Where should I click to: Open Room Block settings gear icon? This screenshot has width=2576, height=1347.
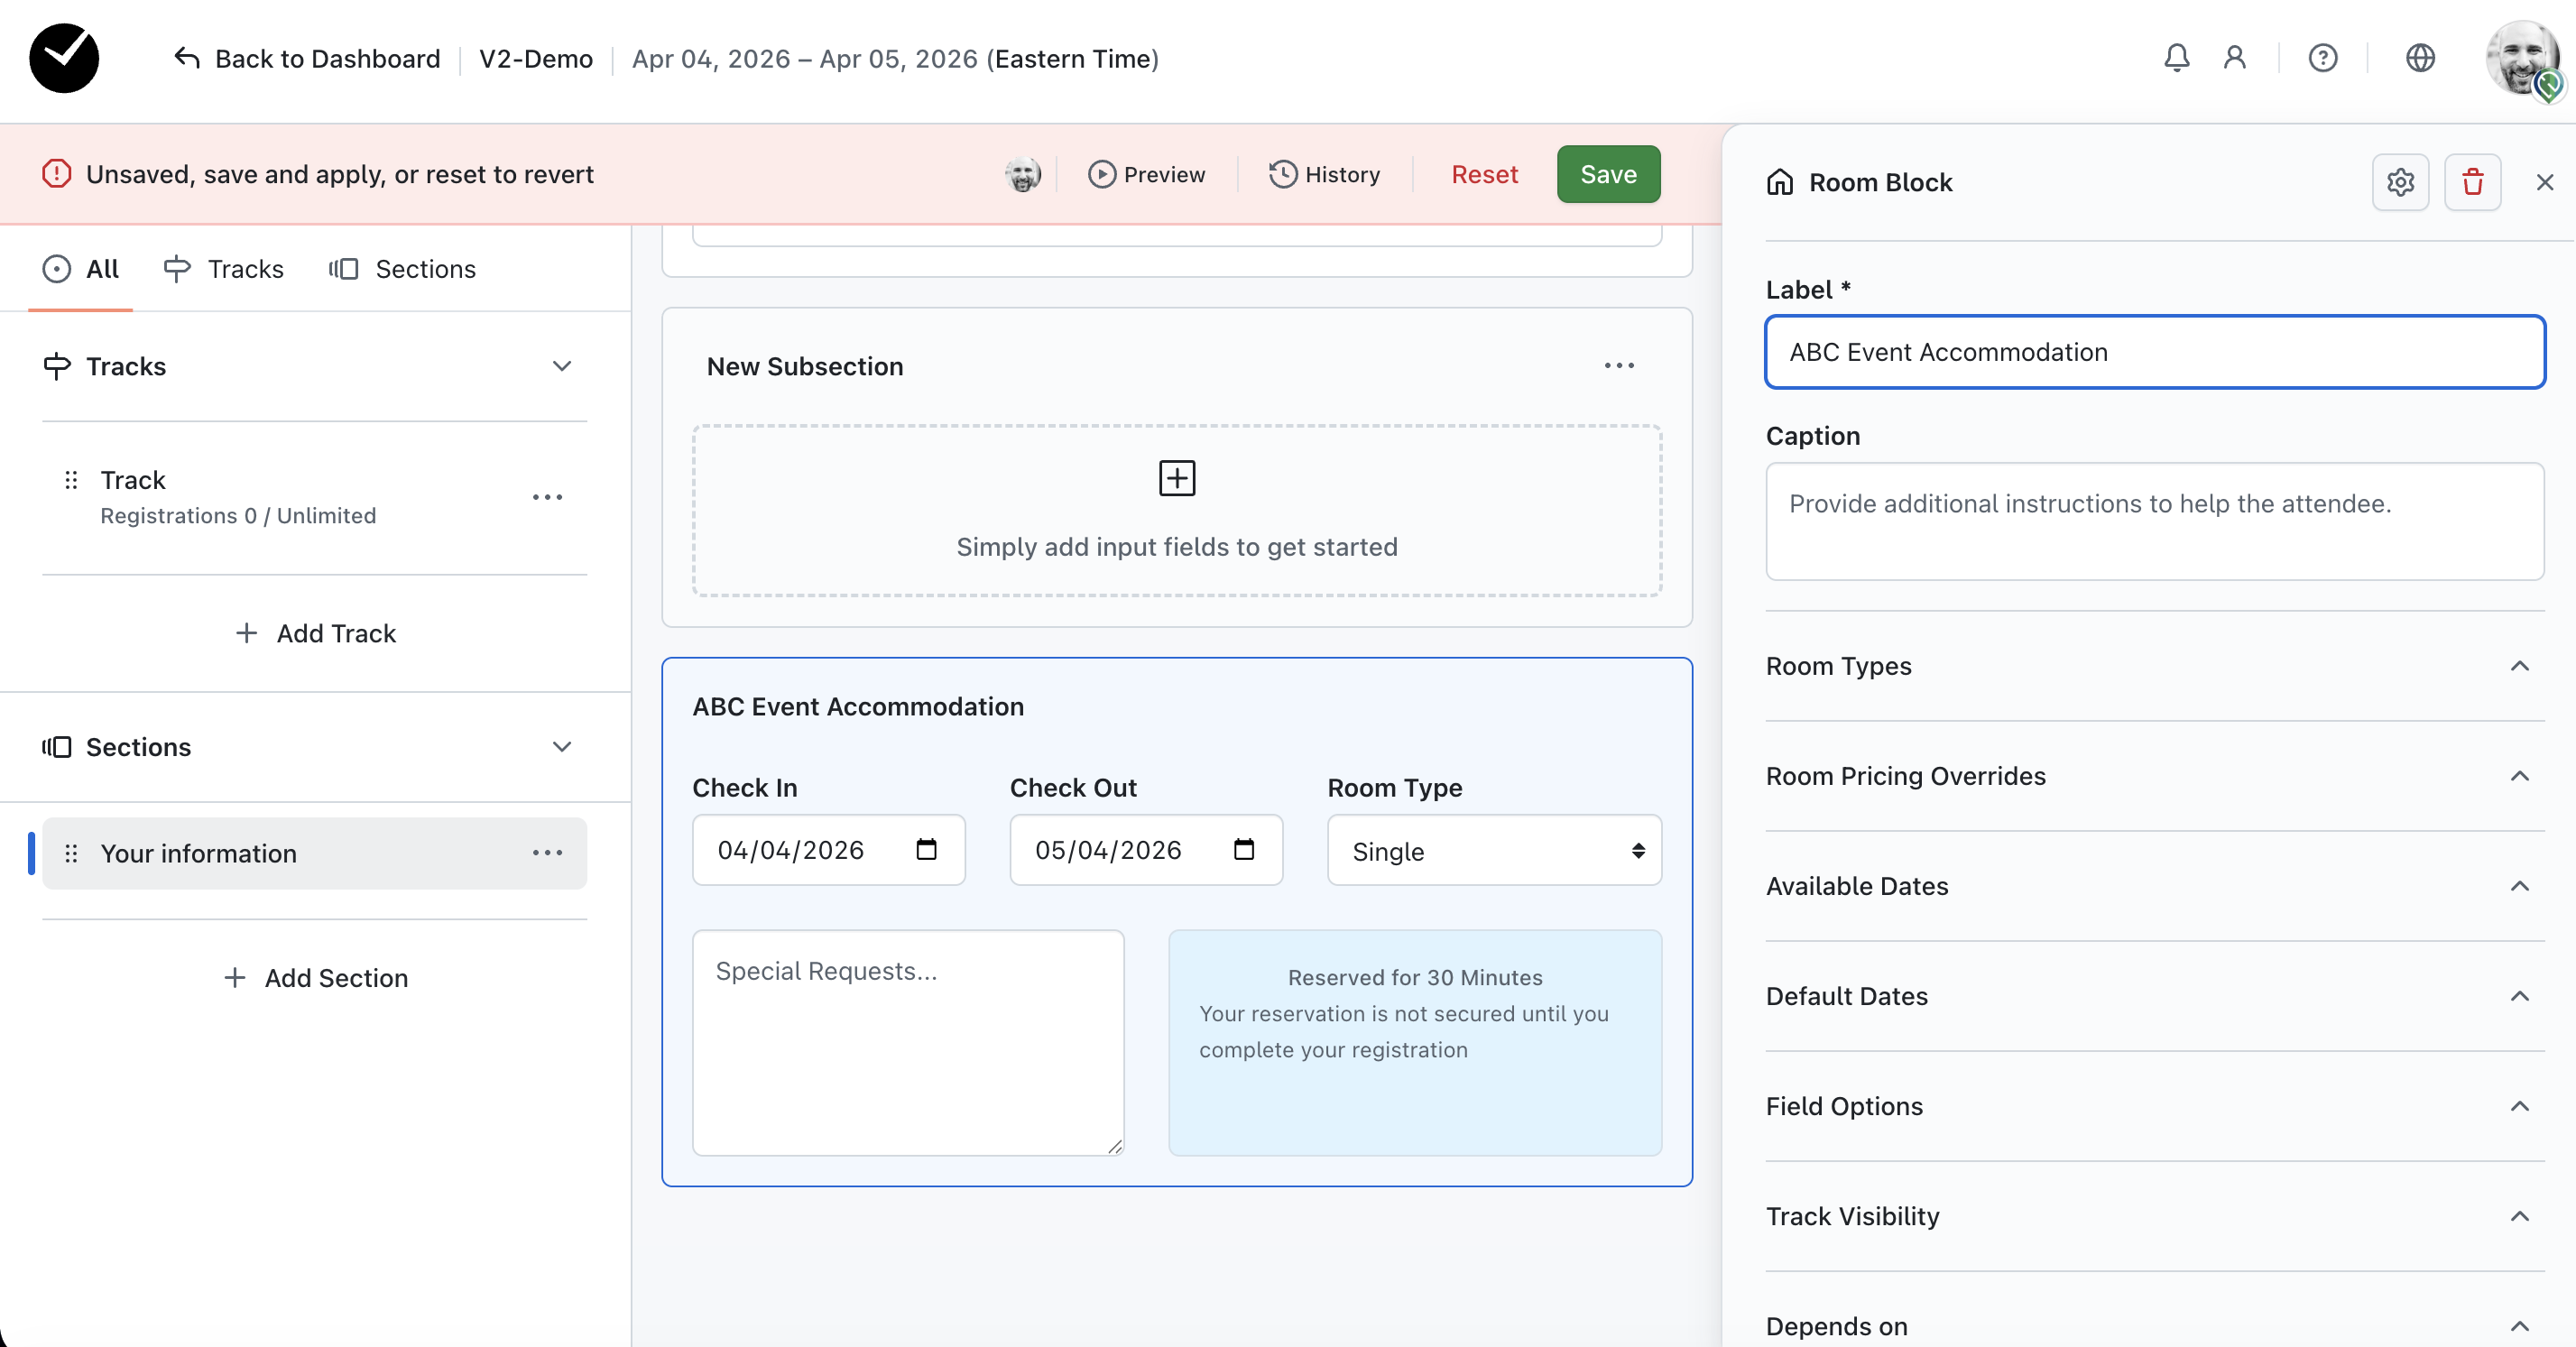pos(2400,182)
